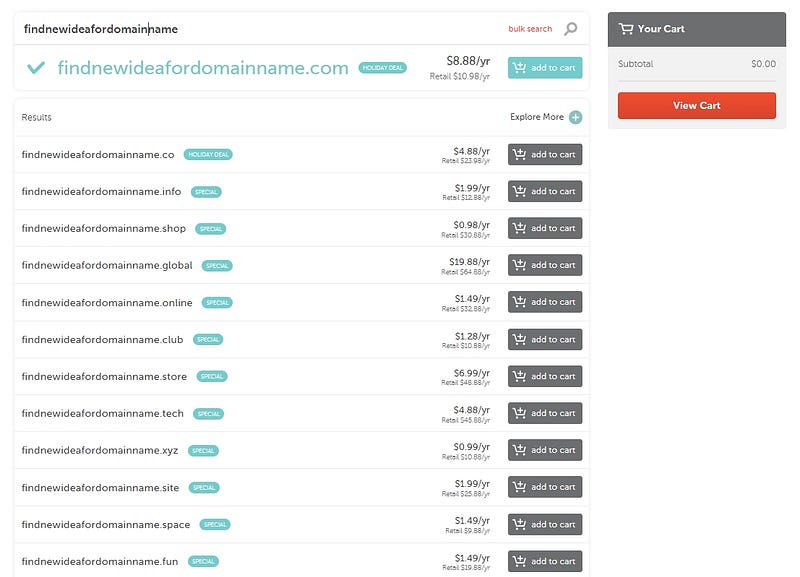800x577 pixels.
Task: Select findnewideafordomainname.club domain name text
Action: coord(102,339)
